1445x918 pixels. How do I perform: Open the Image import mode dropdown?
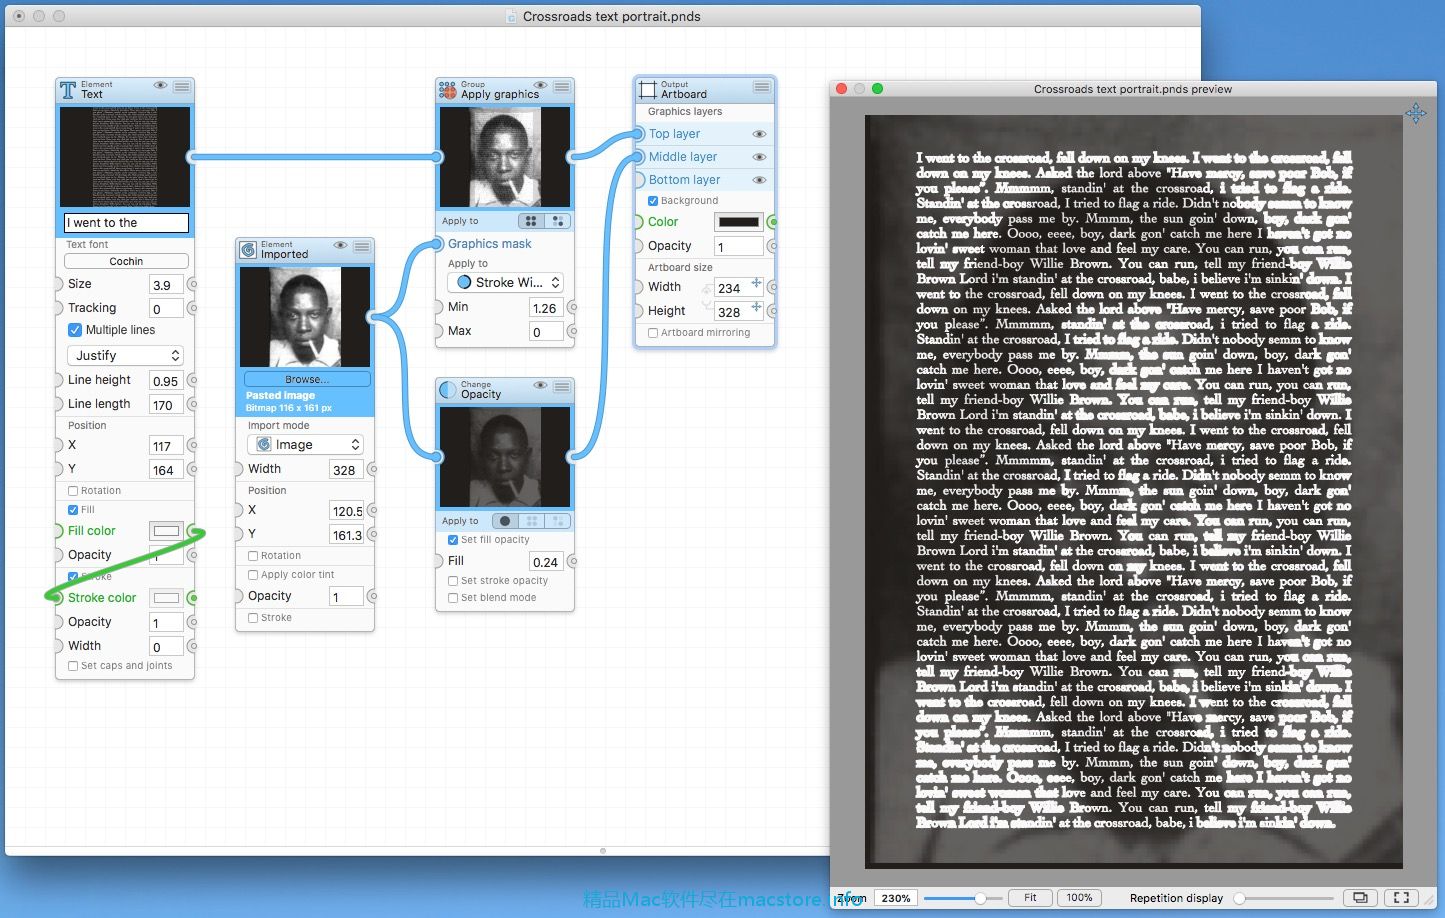pyautogui.click(x=305, y=445)
